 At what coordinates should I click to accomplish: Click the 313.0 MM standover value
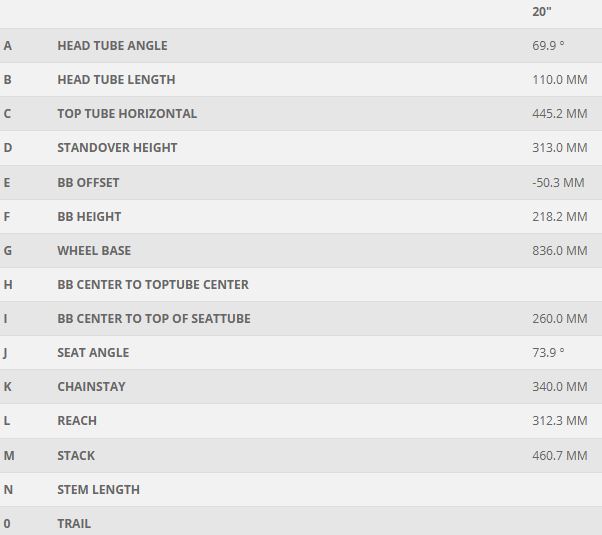click(559, 148)
